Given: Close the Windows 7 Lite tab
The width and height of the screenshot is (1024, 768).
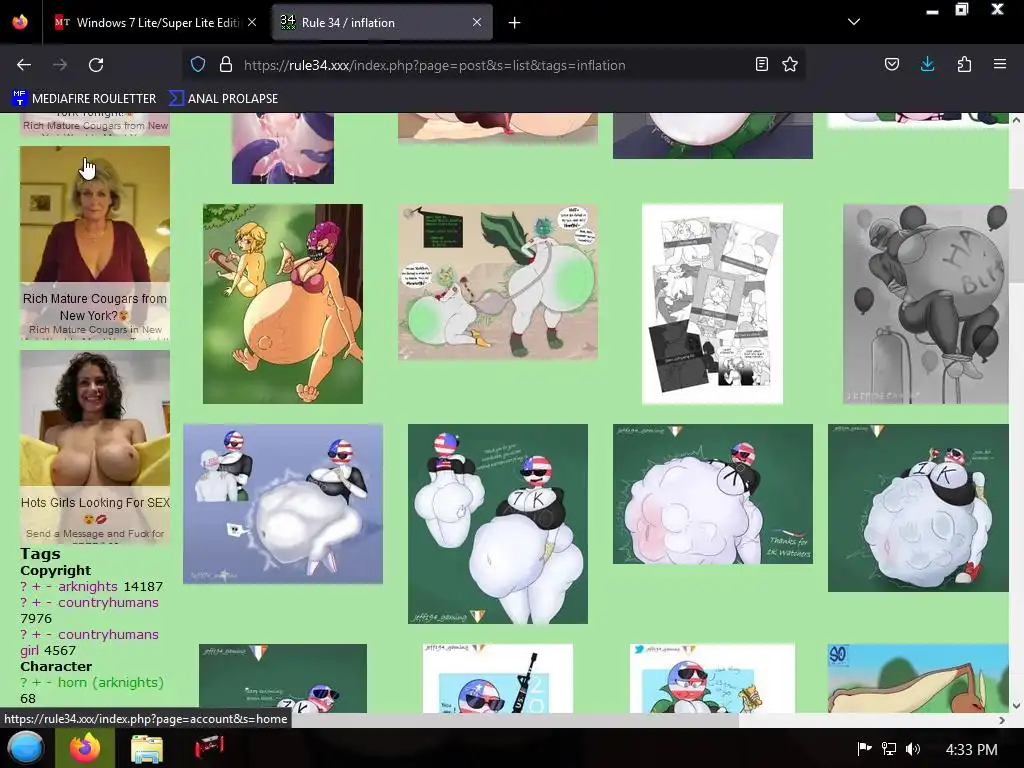Looking at the screenshot, I should coord(252,22).
